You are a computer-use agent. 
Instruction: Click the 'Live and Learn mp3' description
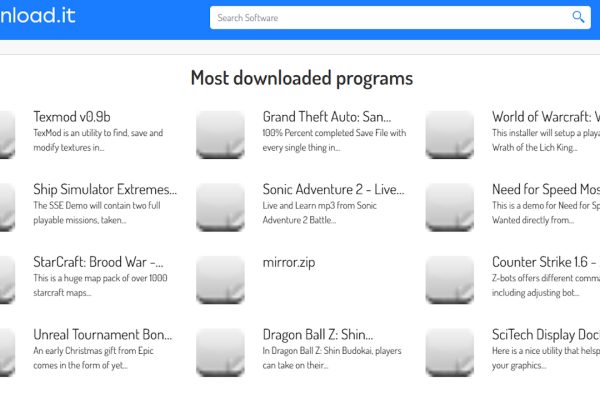coord(320,213)
